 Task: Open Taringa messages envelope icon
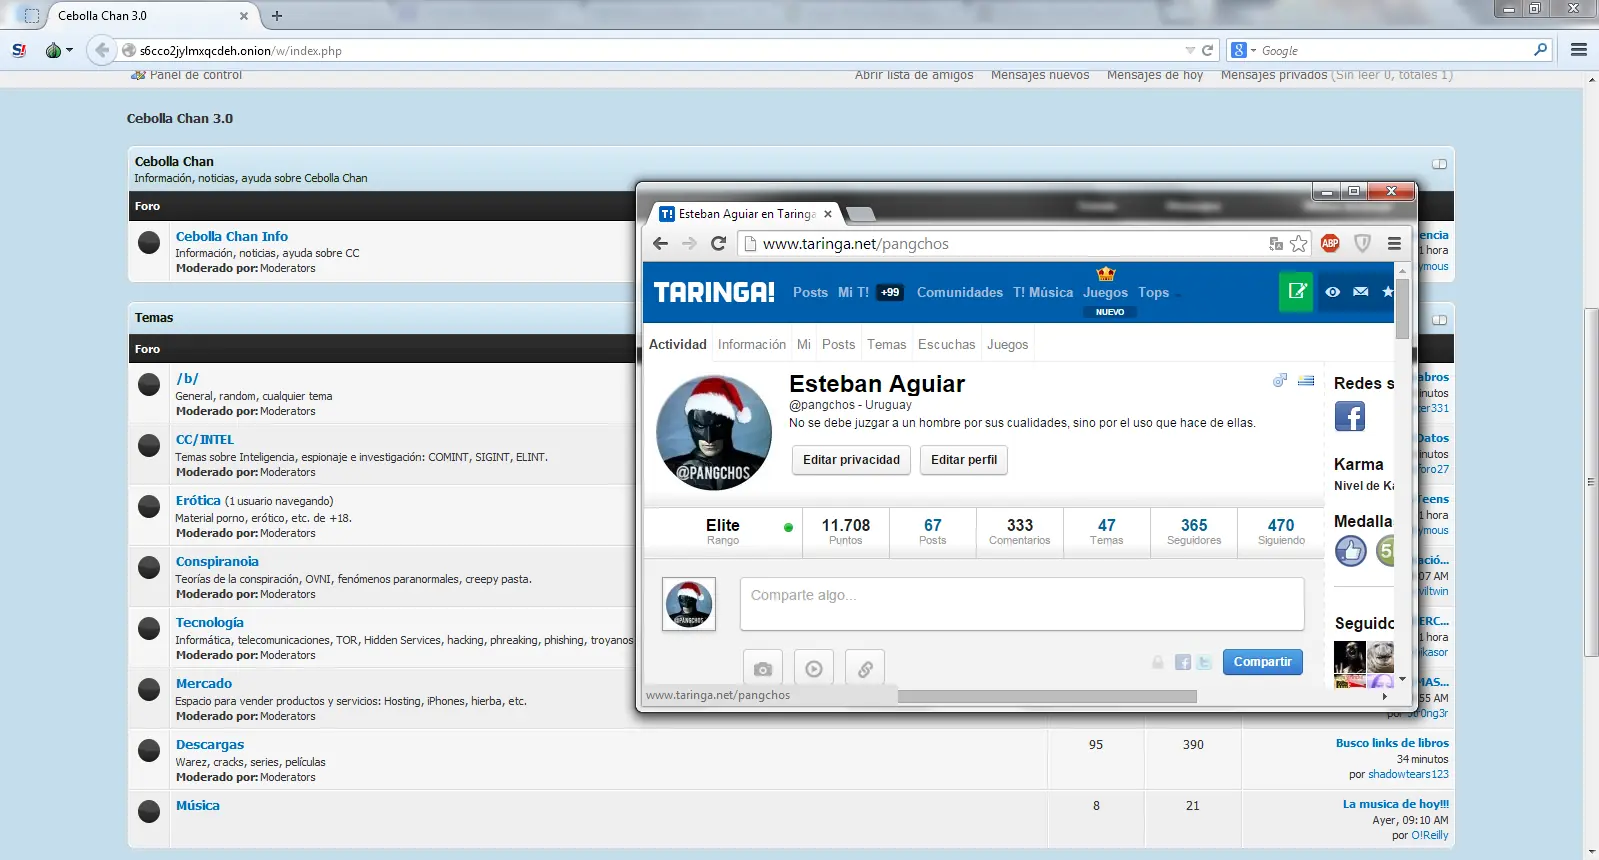pyautogui.click(x=1361, y=292)
